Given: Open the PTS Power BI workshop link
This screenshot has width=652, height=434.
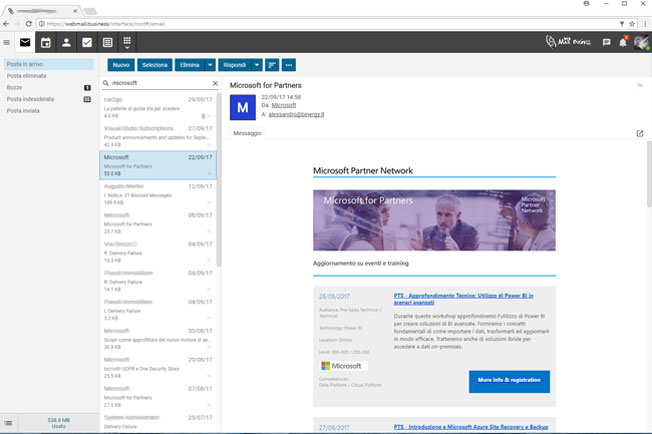Looking at the screenshot, I should pos(464,299).
